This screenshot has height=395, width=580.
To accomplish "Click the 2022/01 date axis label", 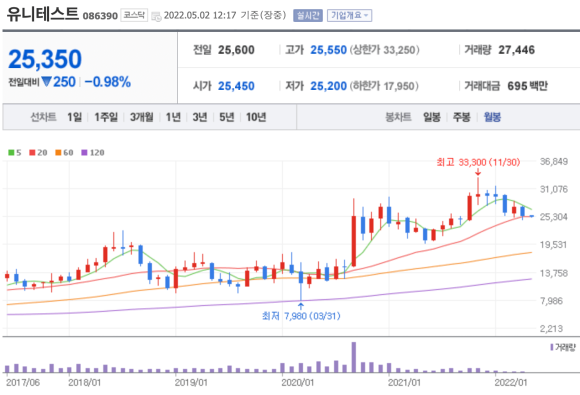I will 510,382.
